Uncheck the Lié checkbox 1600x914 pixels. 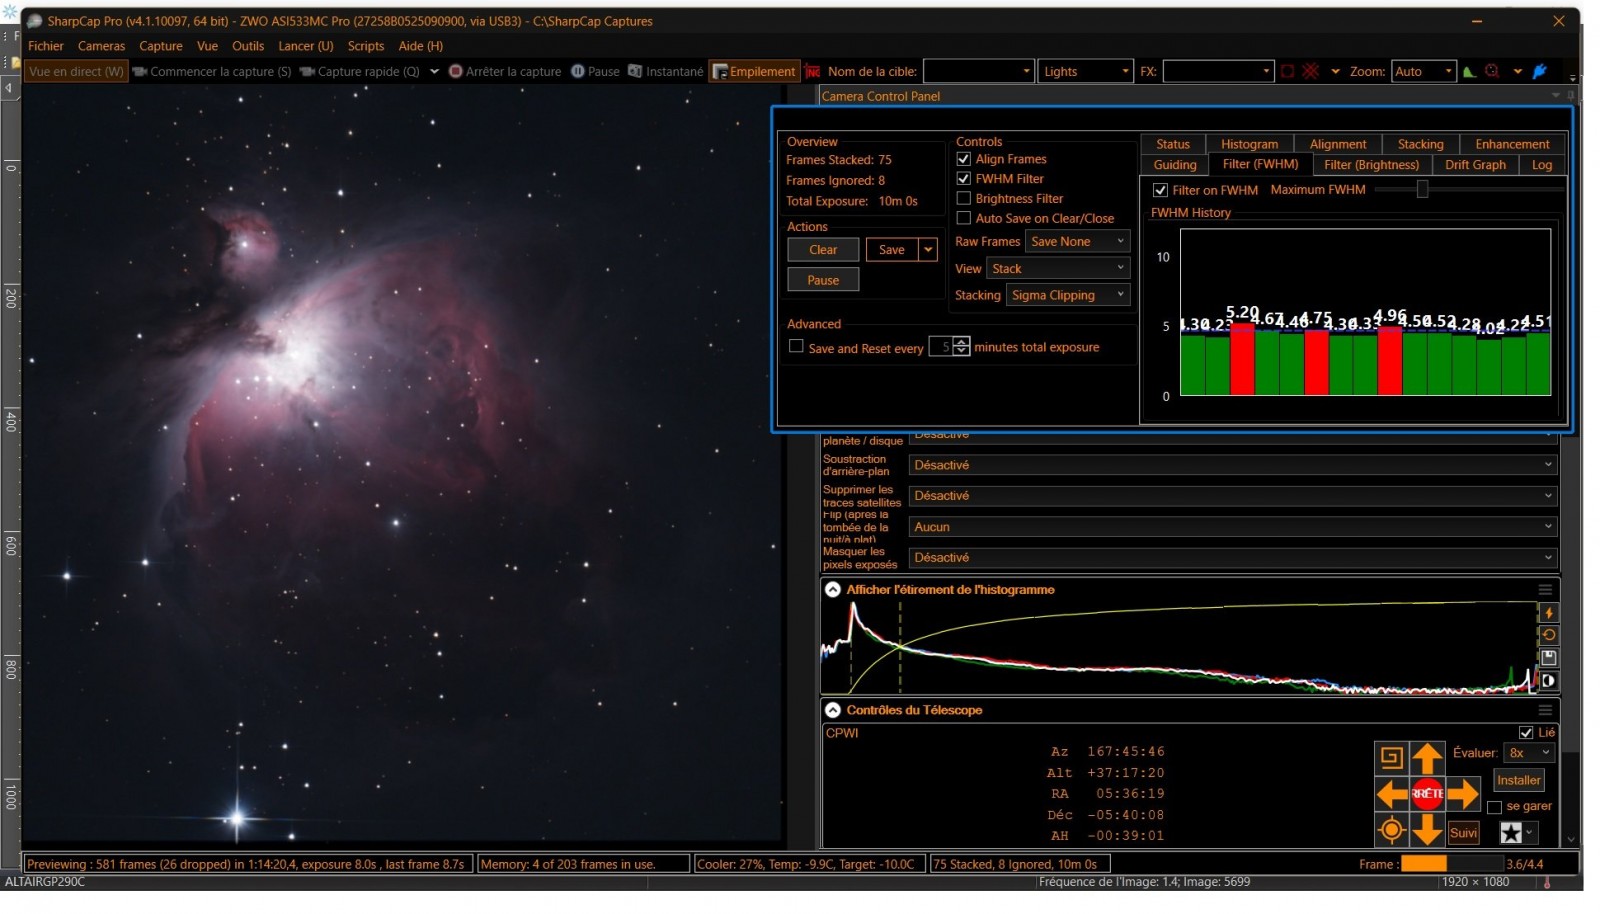point(1526,733)
